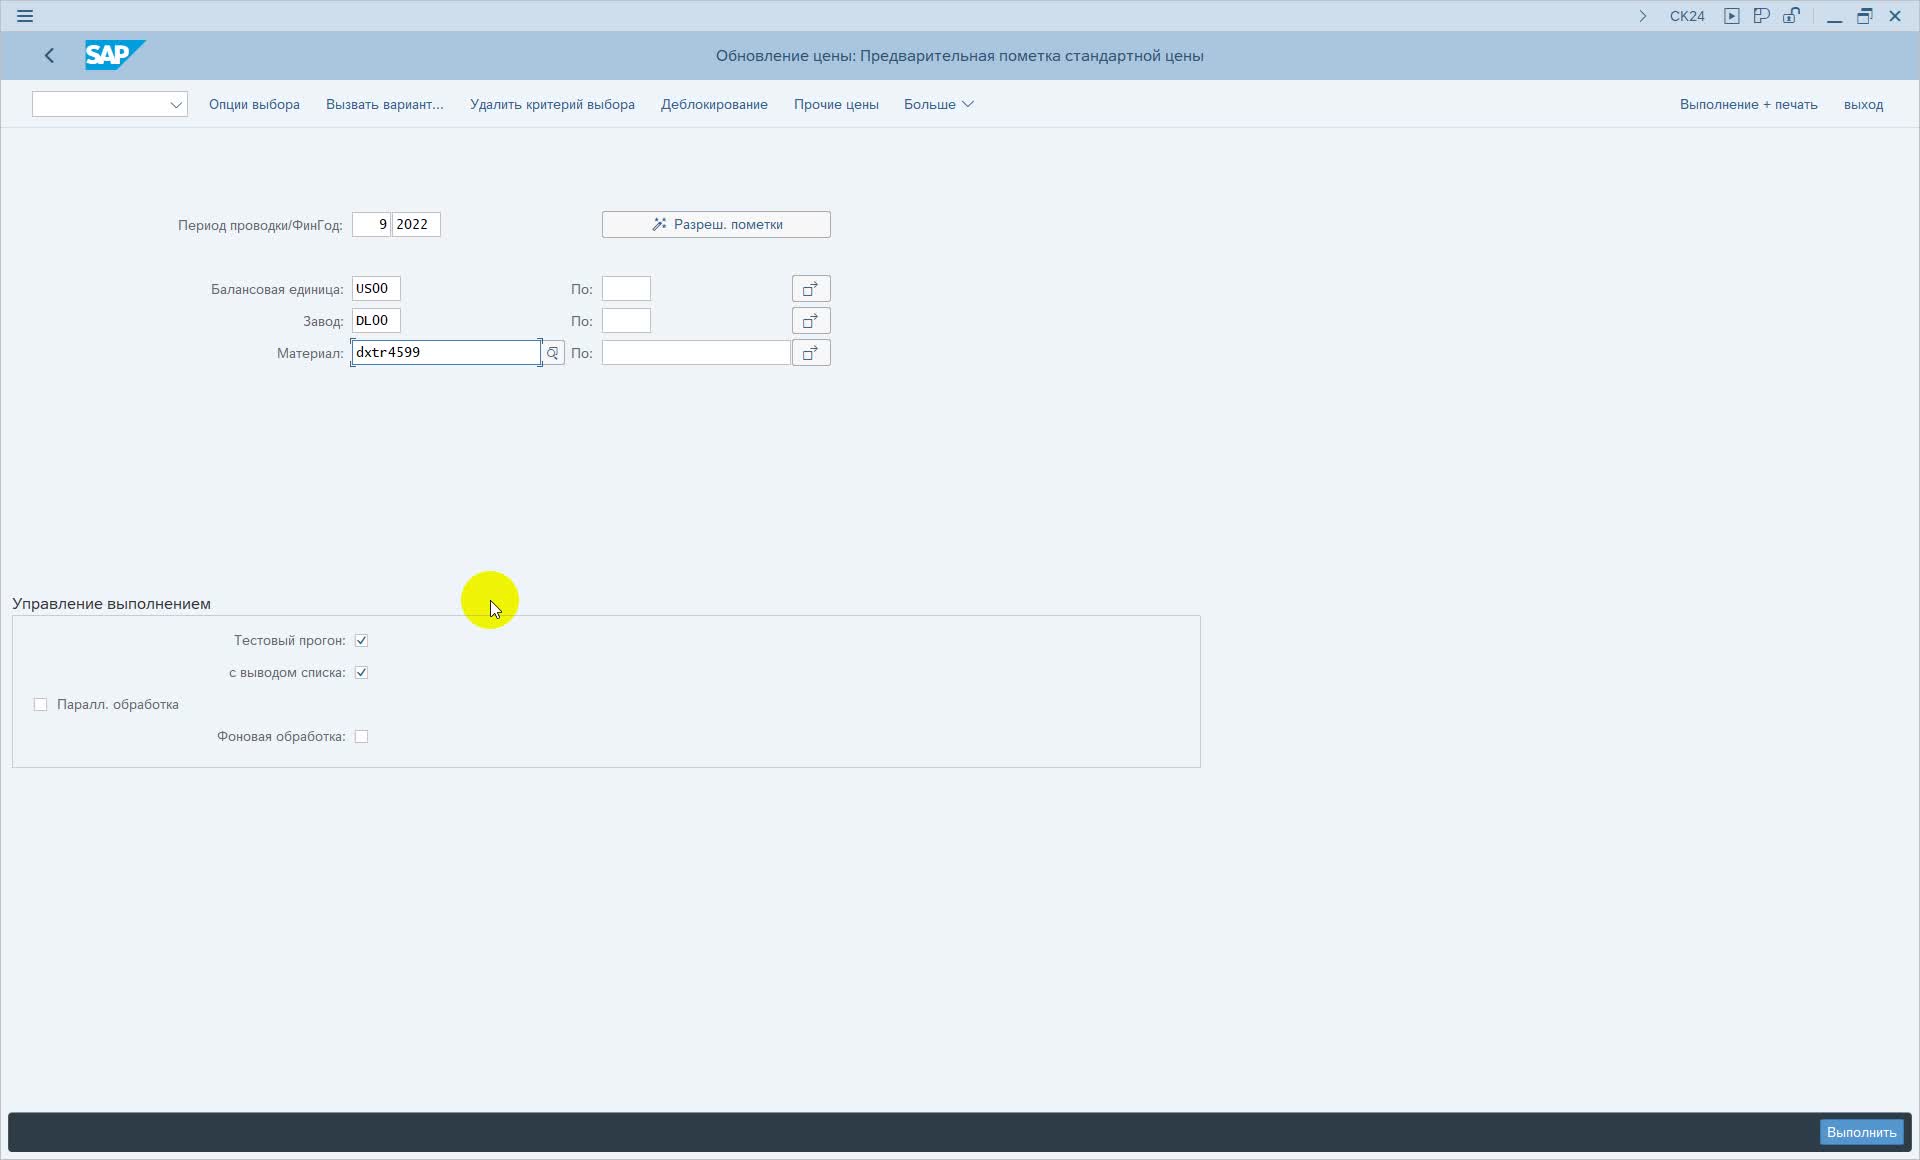Screen dimensions: 1920x1160
Task: Open the search help for Материал
Action: pyautogui.click(x=553, y=353)
